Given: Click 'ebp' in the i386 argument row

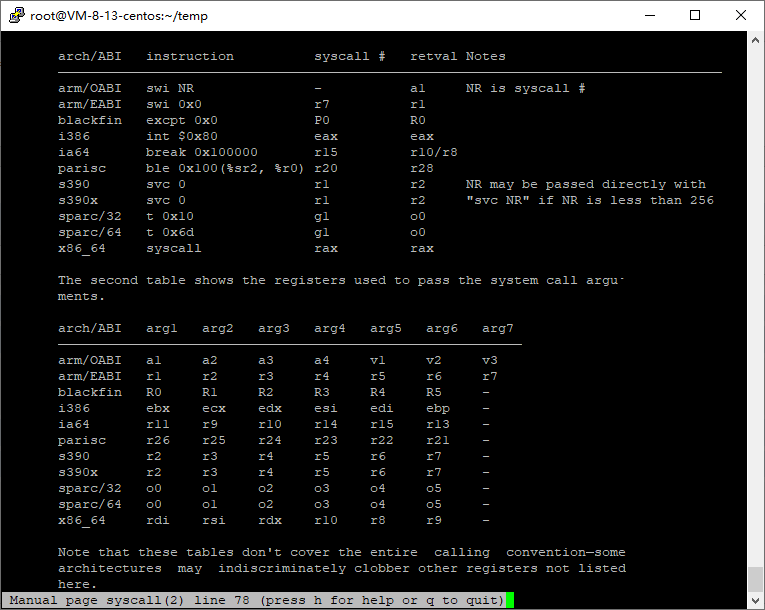Looking at the screenshot, I should coord(438,408).
